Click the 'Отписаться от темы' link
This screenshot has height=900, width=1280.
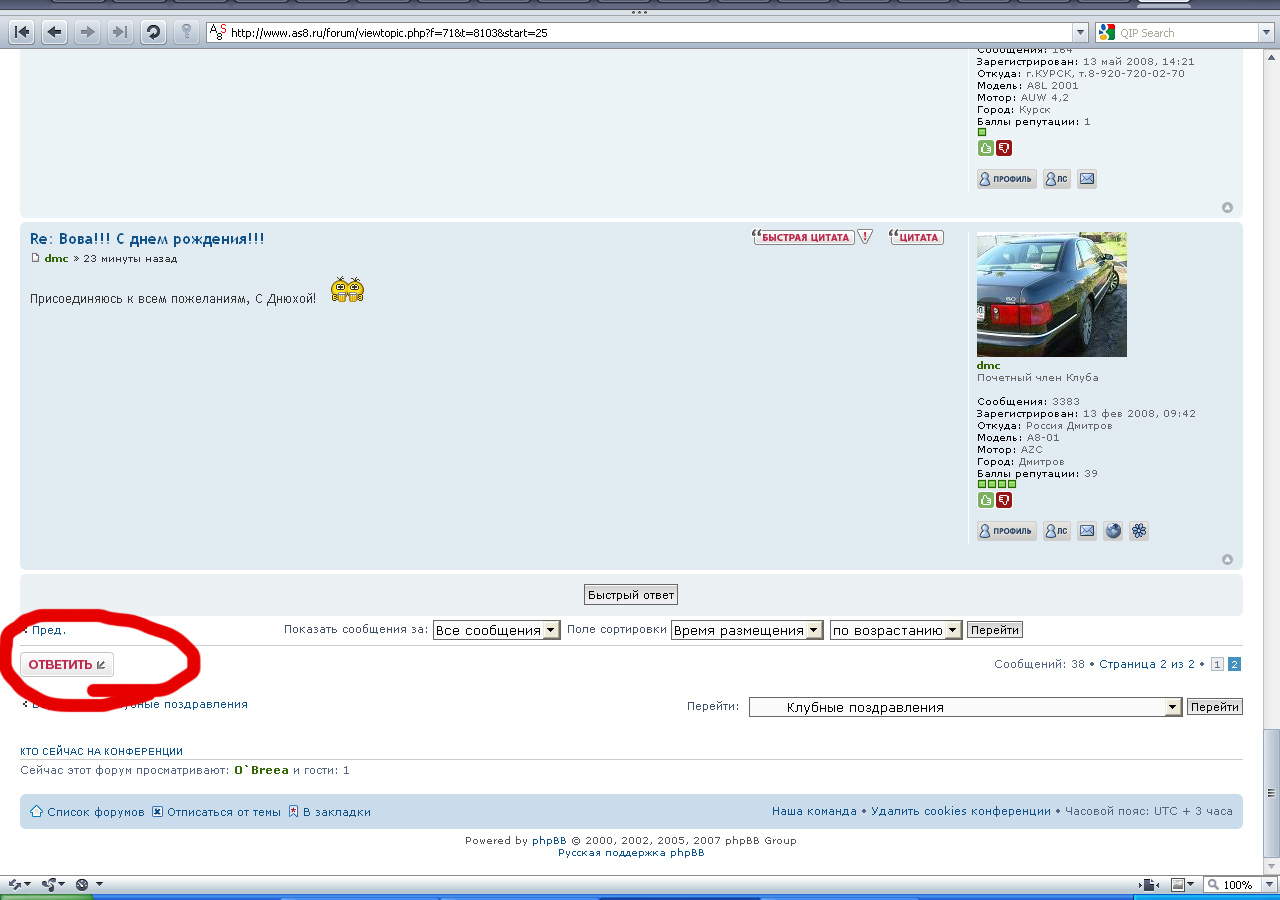[223, 812]
